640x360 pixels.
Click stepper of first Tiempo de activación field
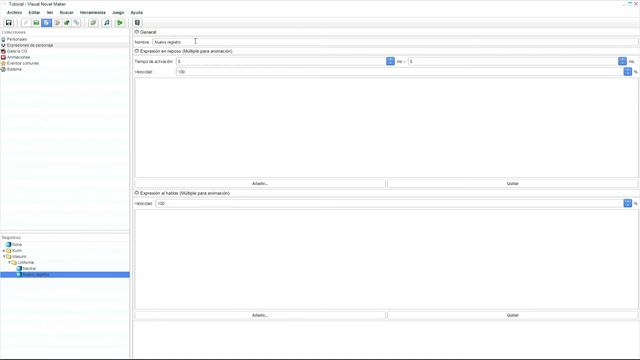click(x=390, y=61)
